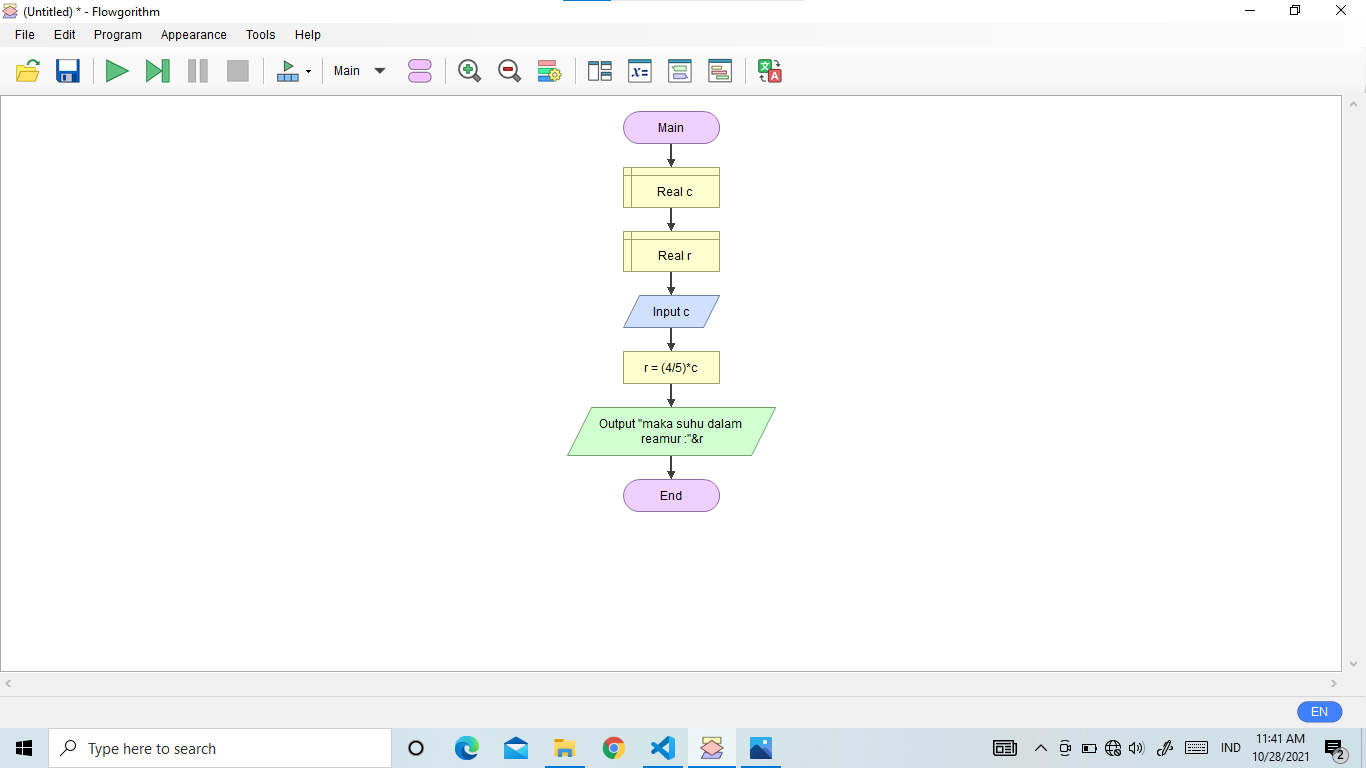Step through the program once
The width and height of the screenshot is (1366, 768).
156,70
